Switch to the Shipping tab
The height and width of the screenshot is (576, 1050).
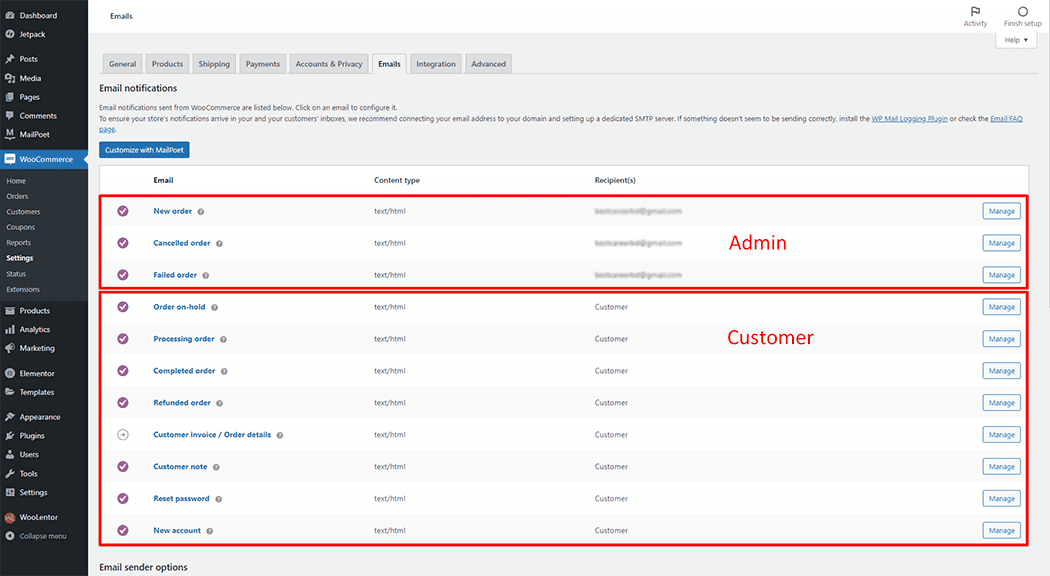214,64
